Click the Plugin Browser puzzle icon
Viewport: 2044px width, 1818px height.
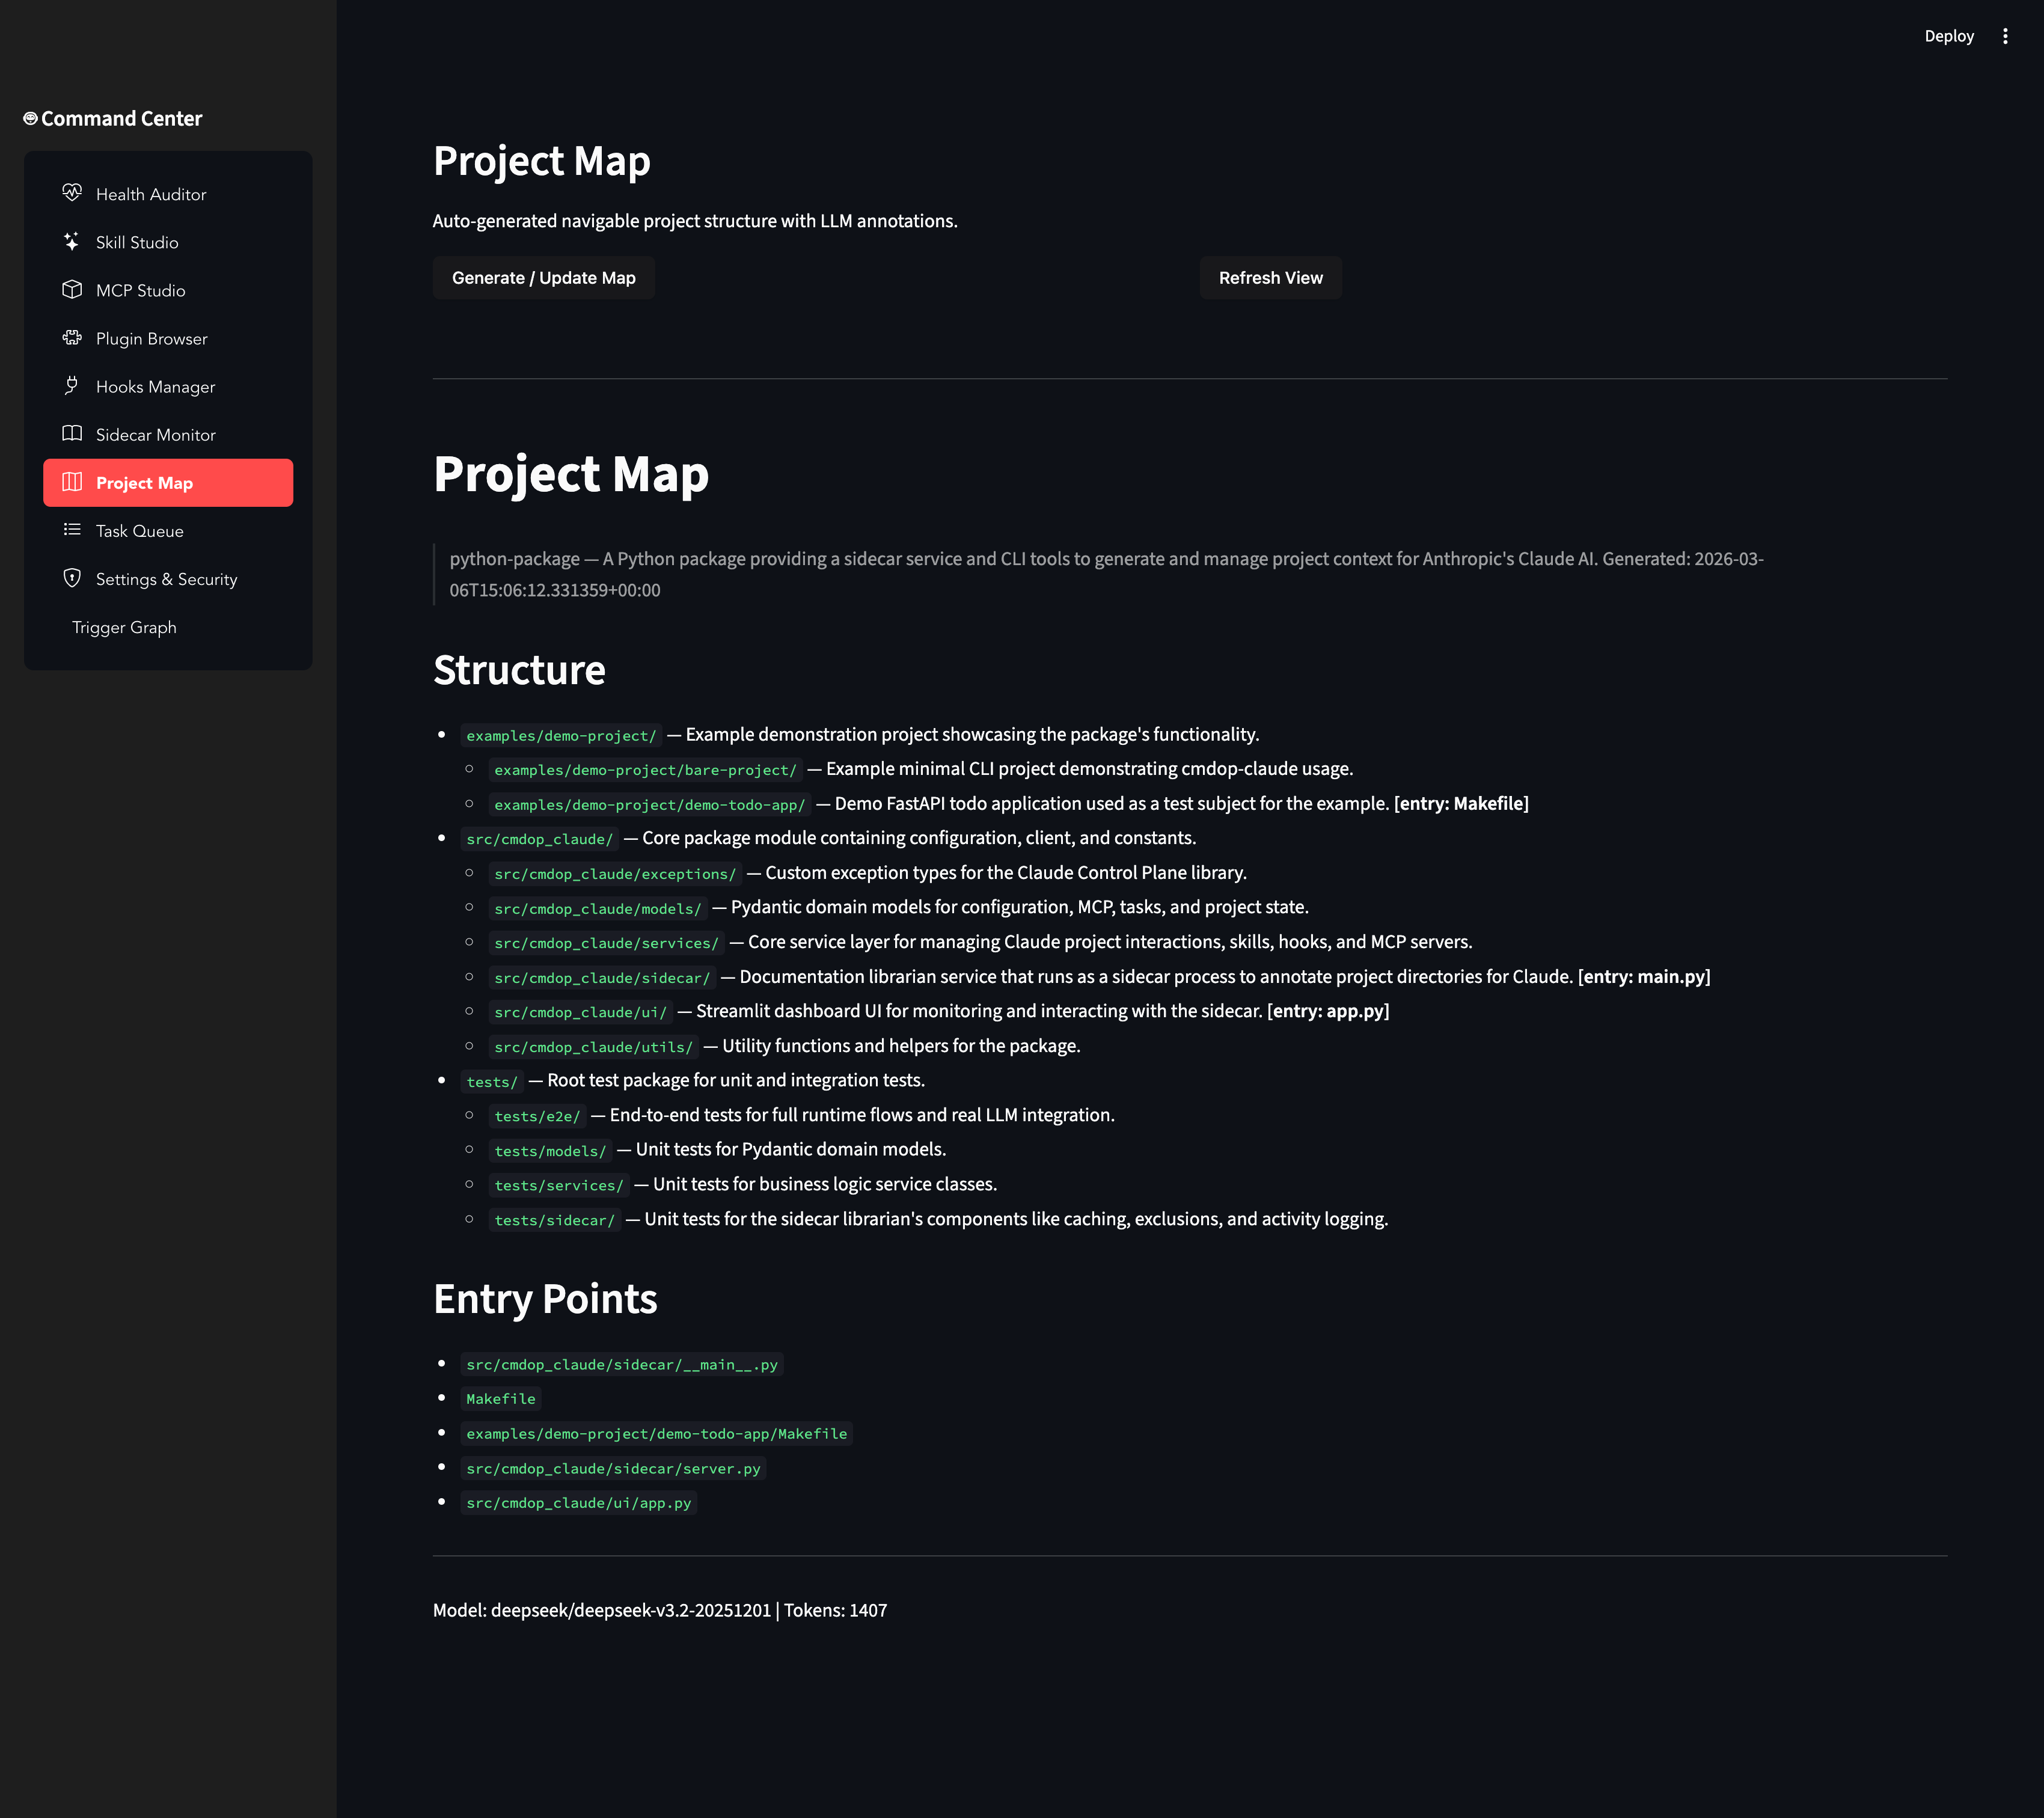pyautogui.click(x=72, y=337)
